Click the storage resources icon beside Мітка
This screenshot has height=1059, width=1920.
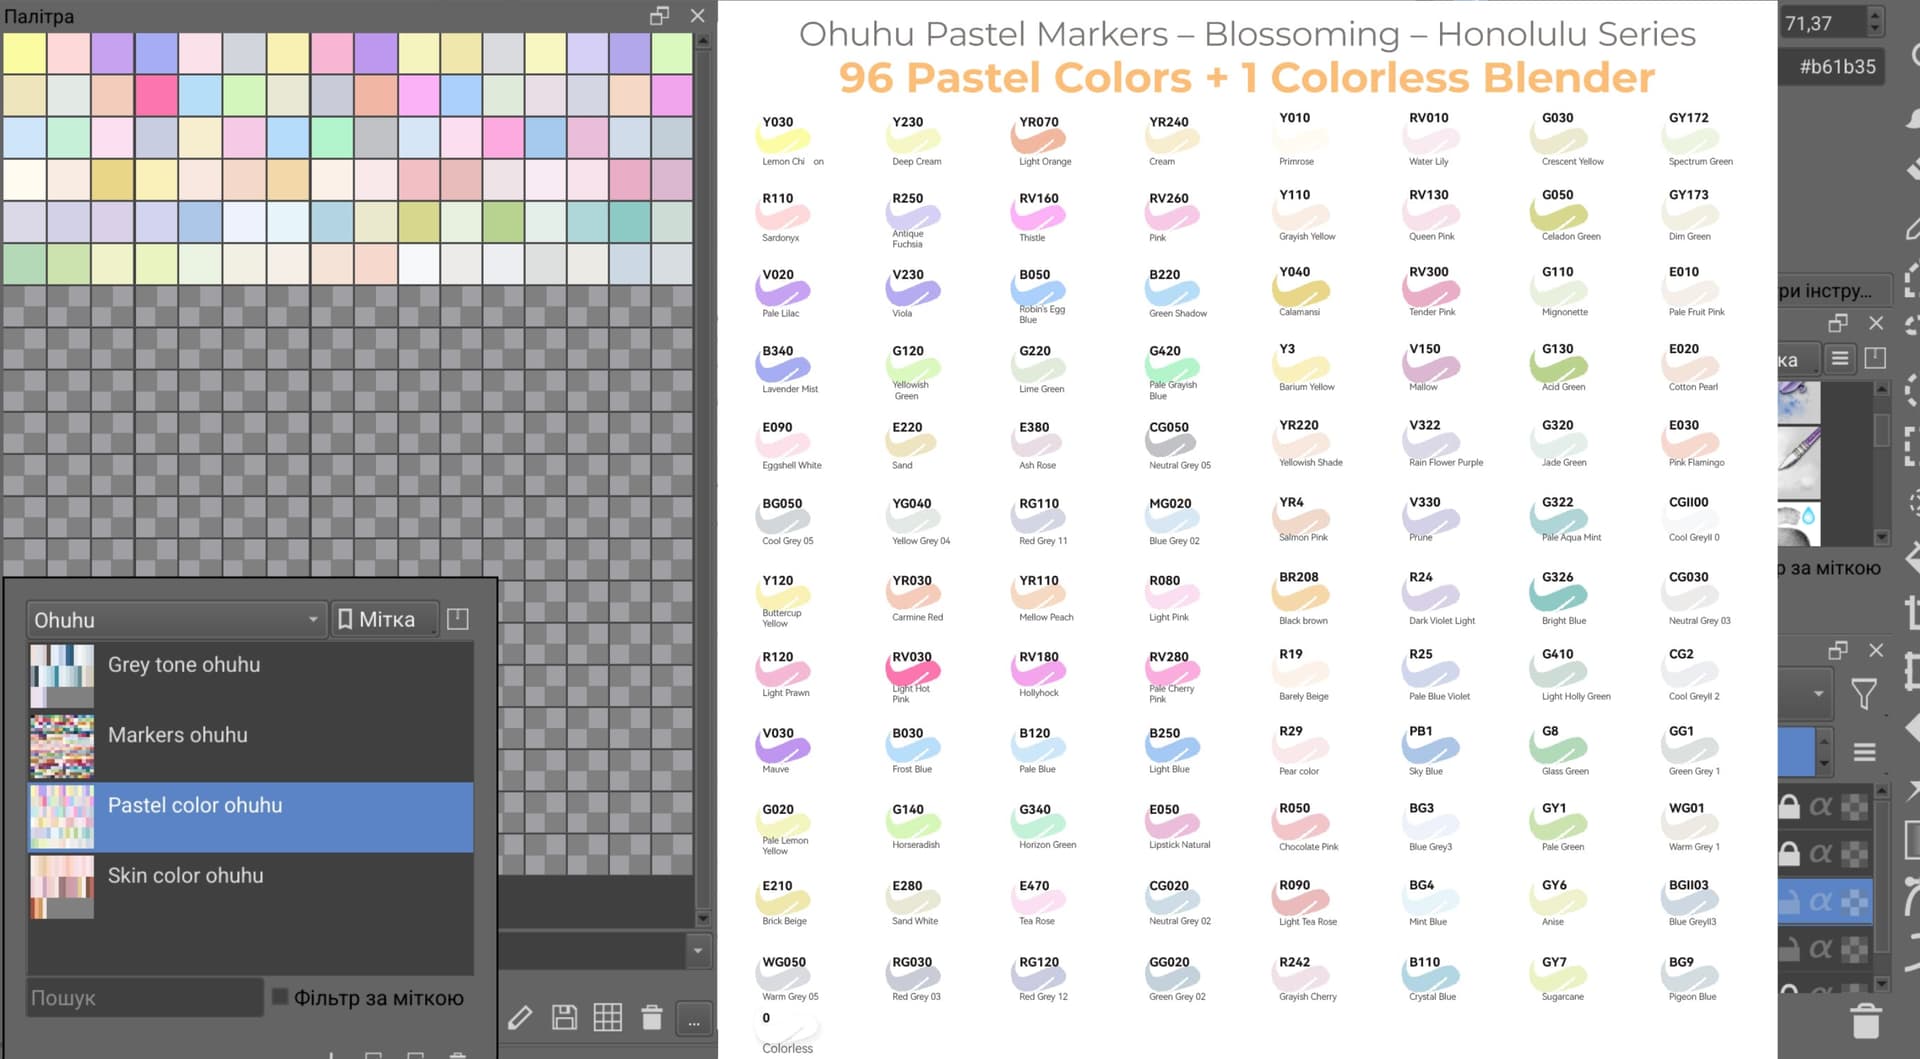coord(458,619)
